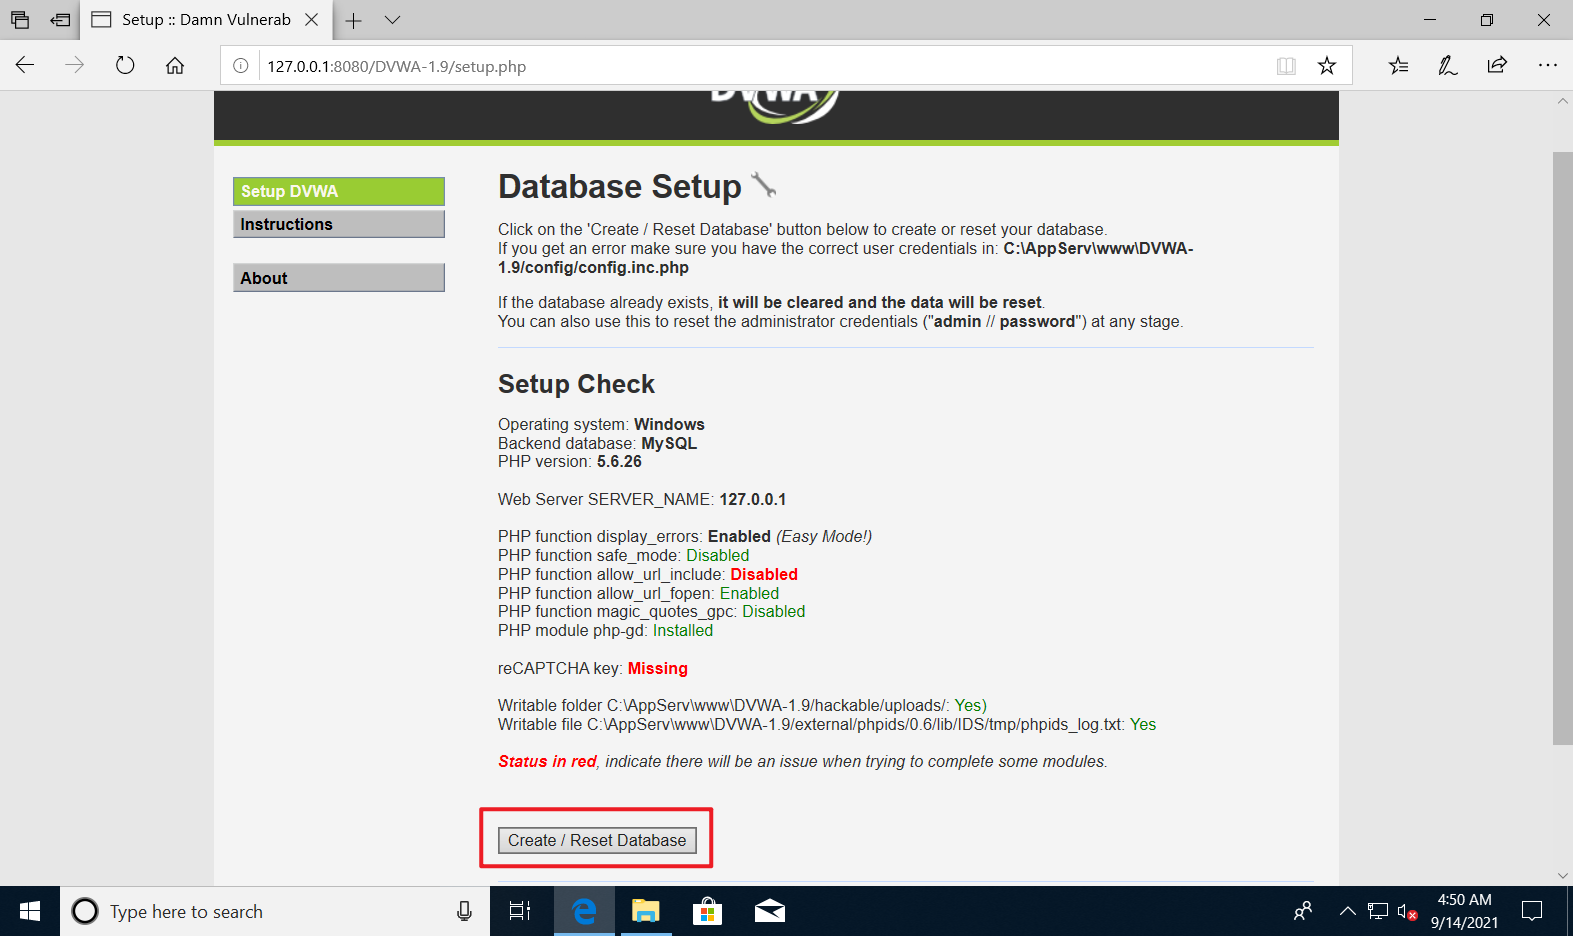Click Create / Reset Database button
1573x936 pixels.
coord(597,840)
